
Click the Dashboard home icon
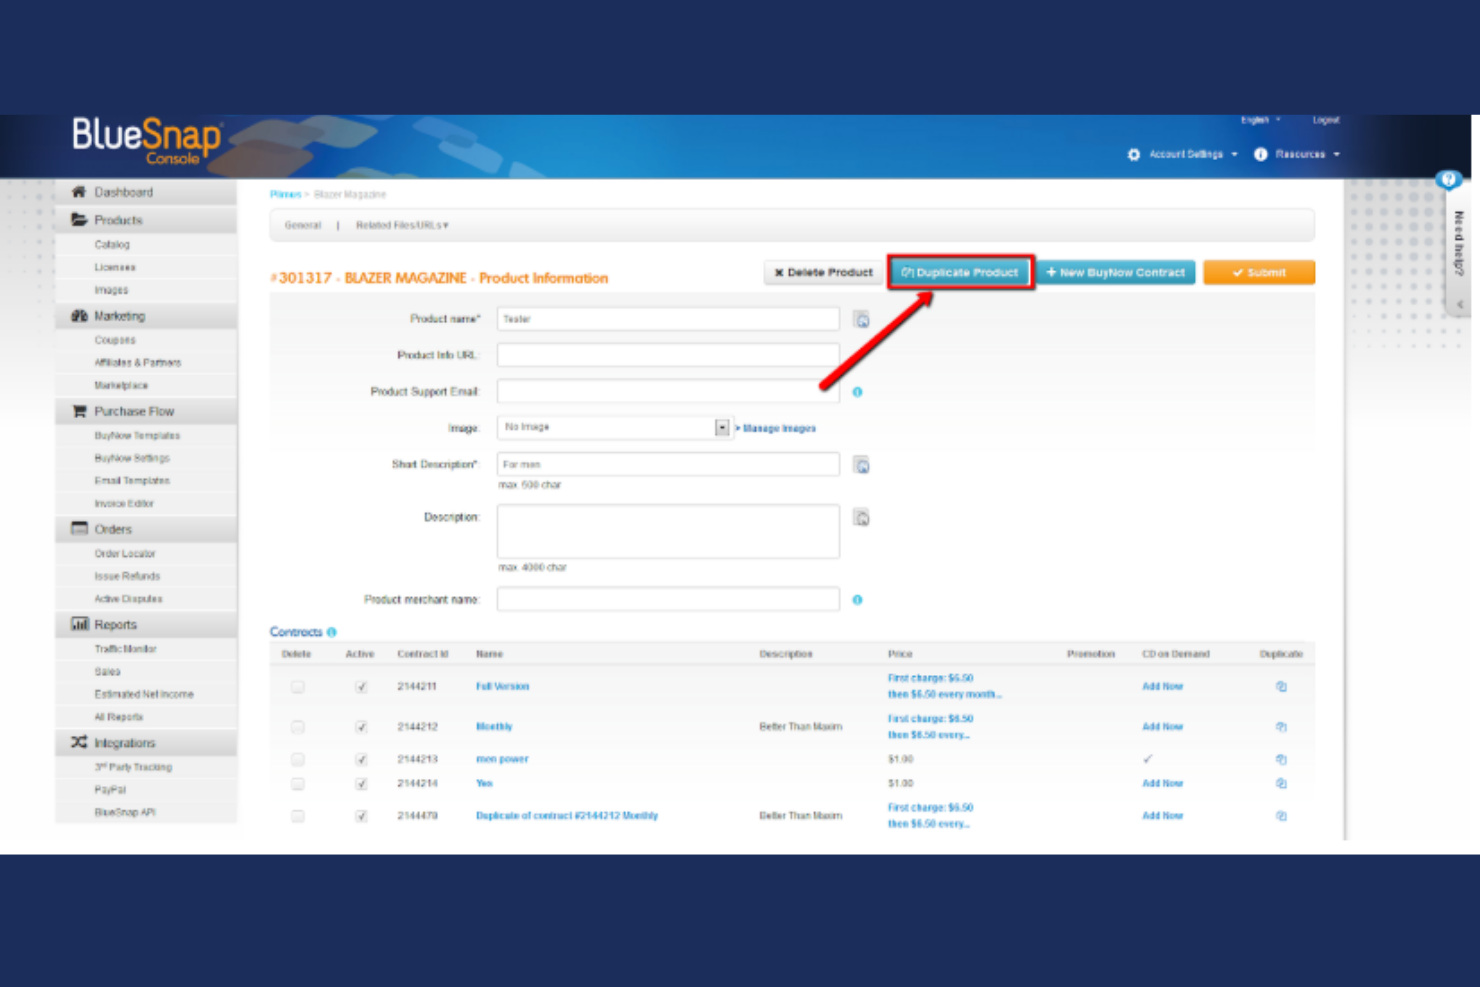(79, 192)
